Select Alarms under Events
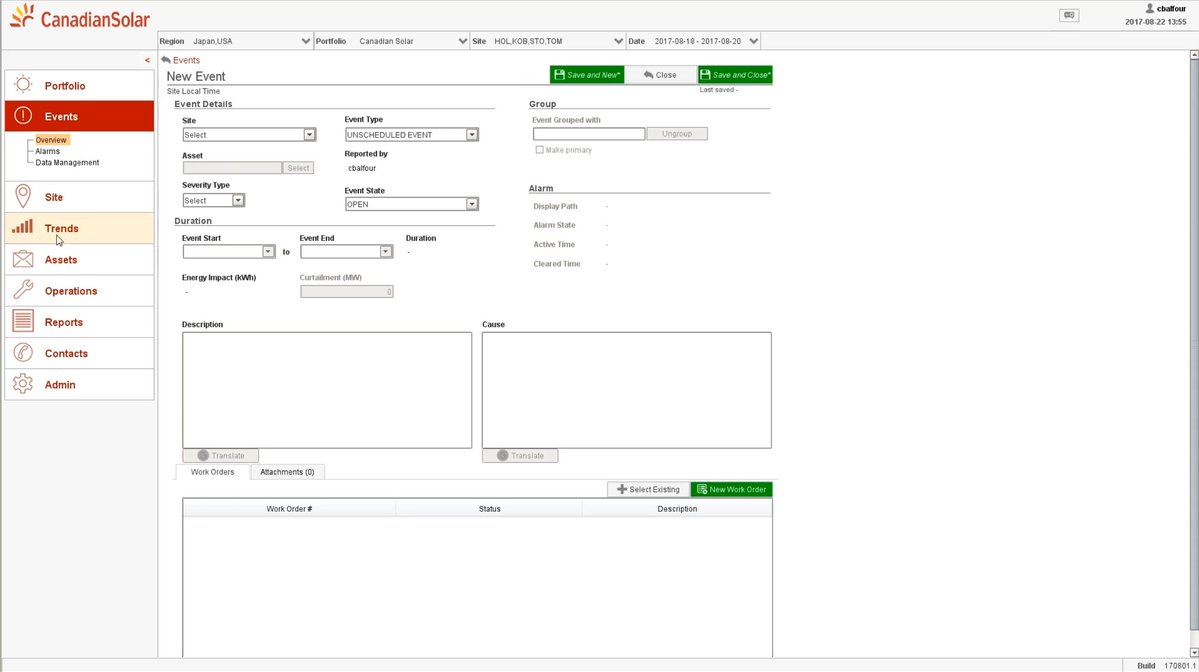Screen dimensions: 1199x672 [47, 151]
